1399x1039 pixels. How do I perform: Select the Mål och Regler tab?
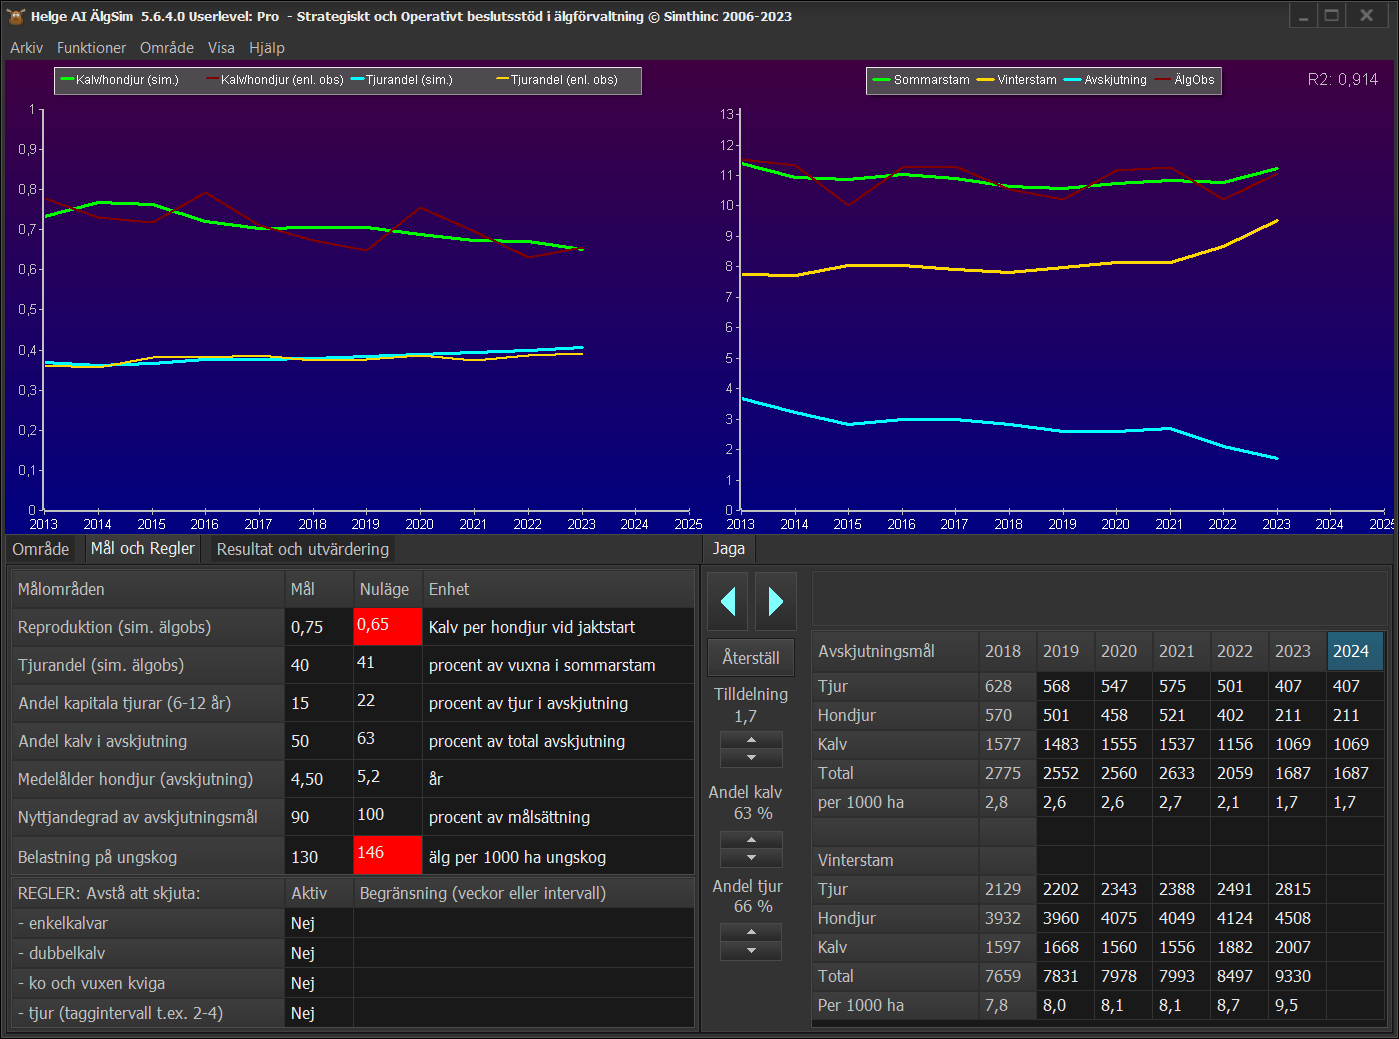tap(142, 548)
